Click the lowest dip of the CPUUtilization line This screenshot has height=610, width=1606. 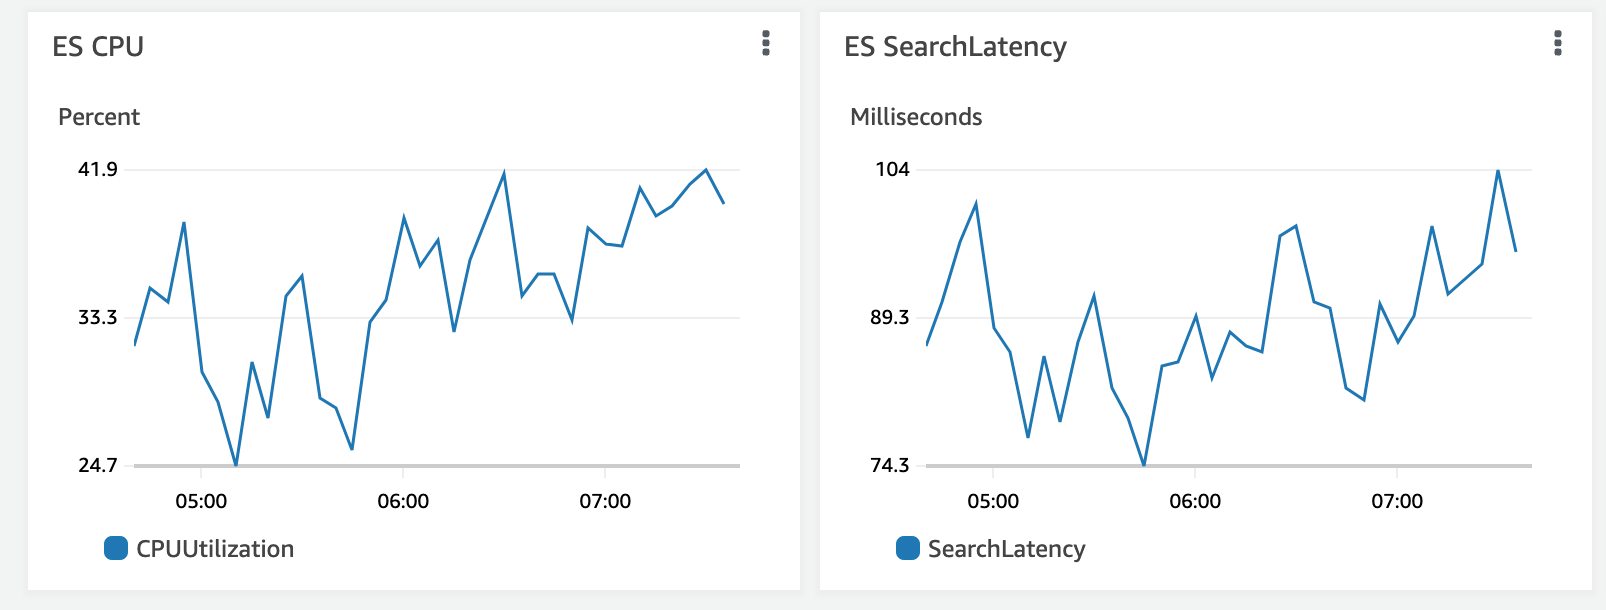click(236, 464)
